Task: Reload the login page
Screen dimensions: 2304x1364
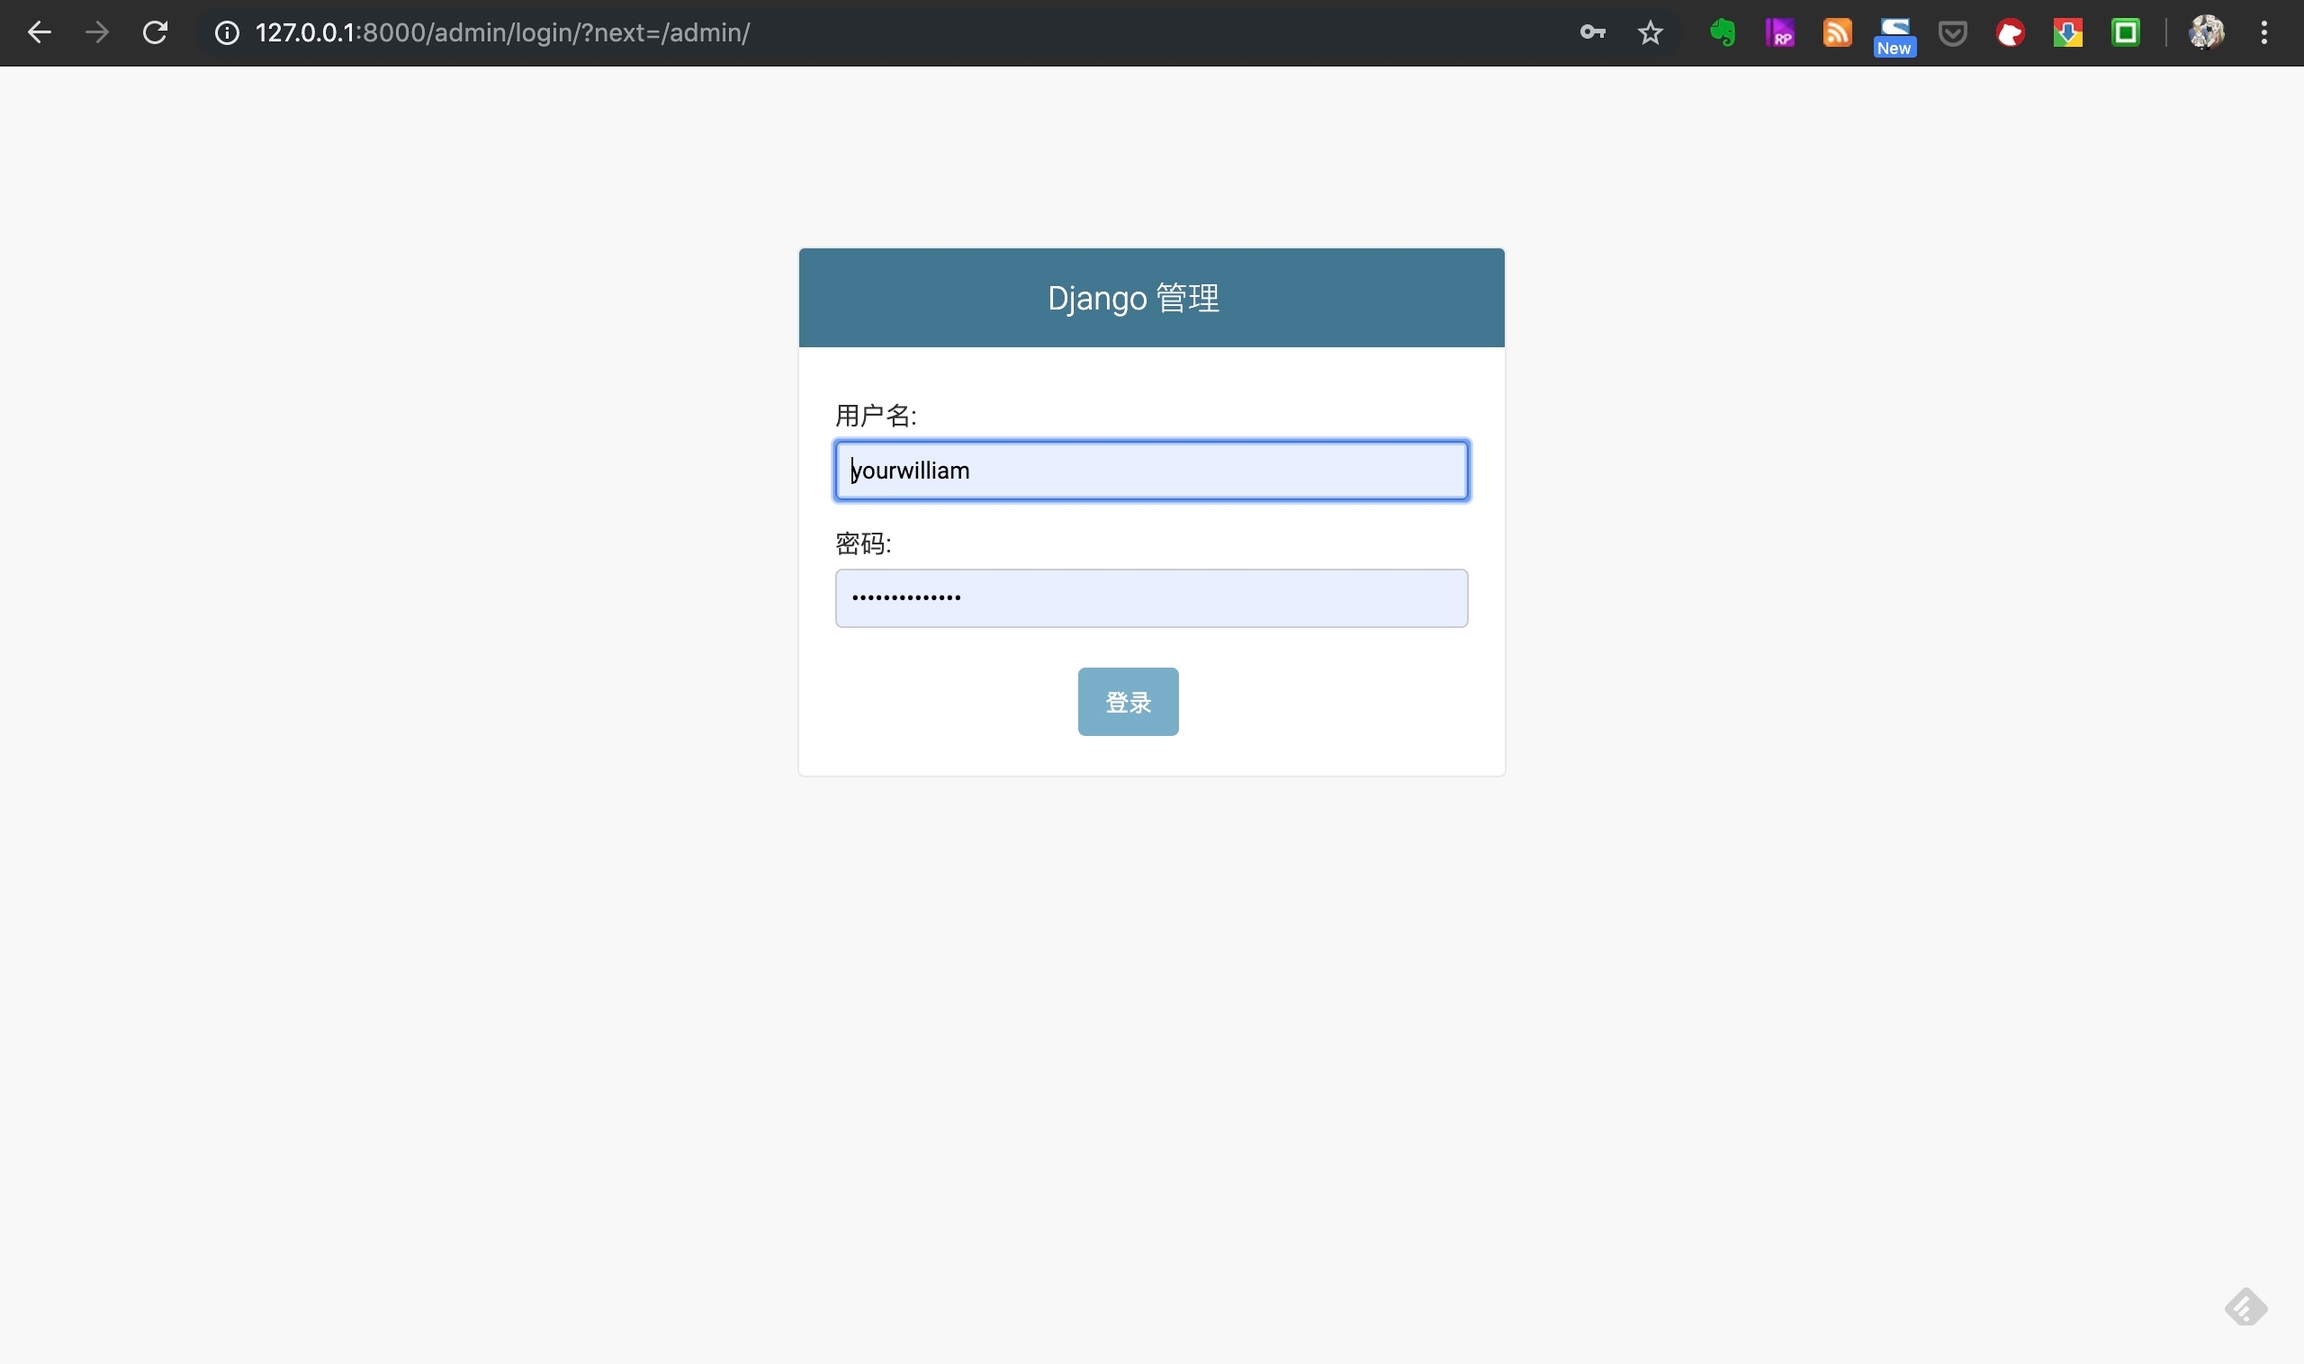Action: coord(155,33)
